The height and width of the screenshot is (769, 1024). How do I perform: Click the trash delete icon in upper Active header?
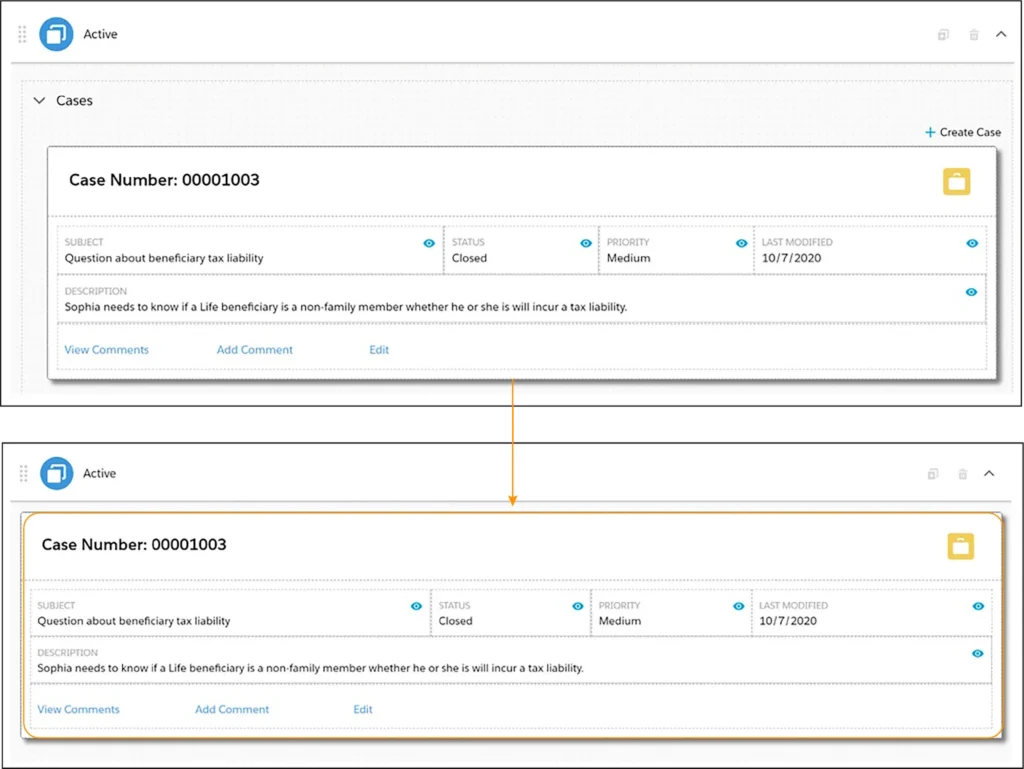tap(973, 35)
